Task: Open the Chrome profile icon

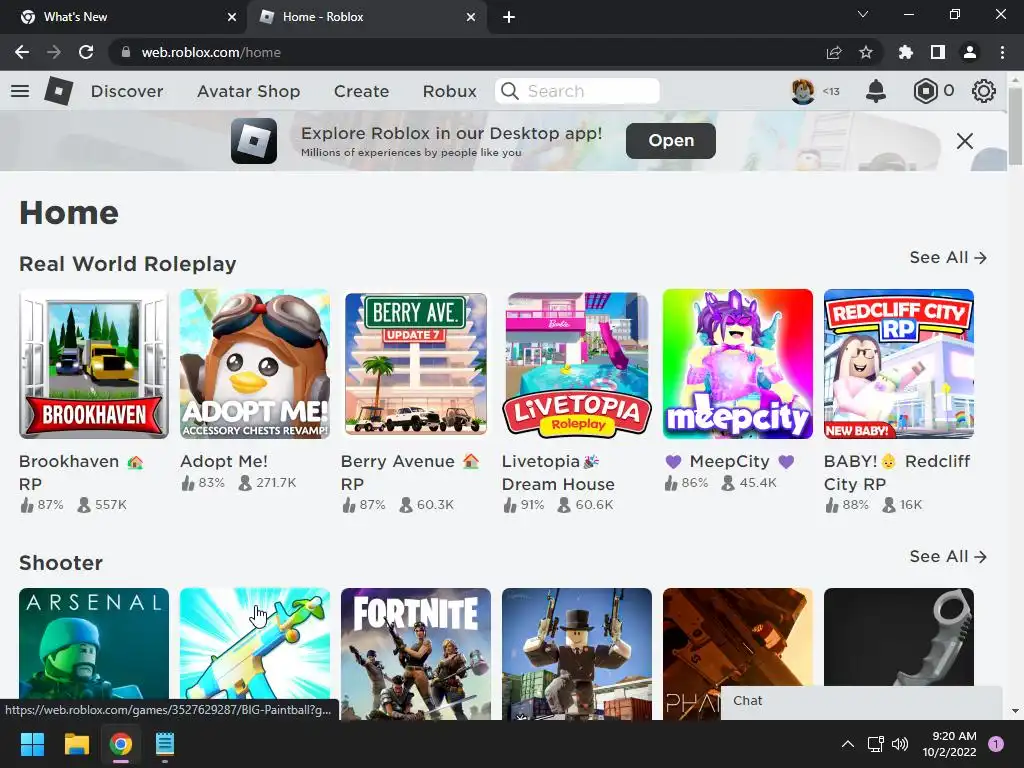Action: pyautogui.click(x=970, y=52)
